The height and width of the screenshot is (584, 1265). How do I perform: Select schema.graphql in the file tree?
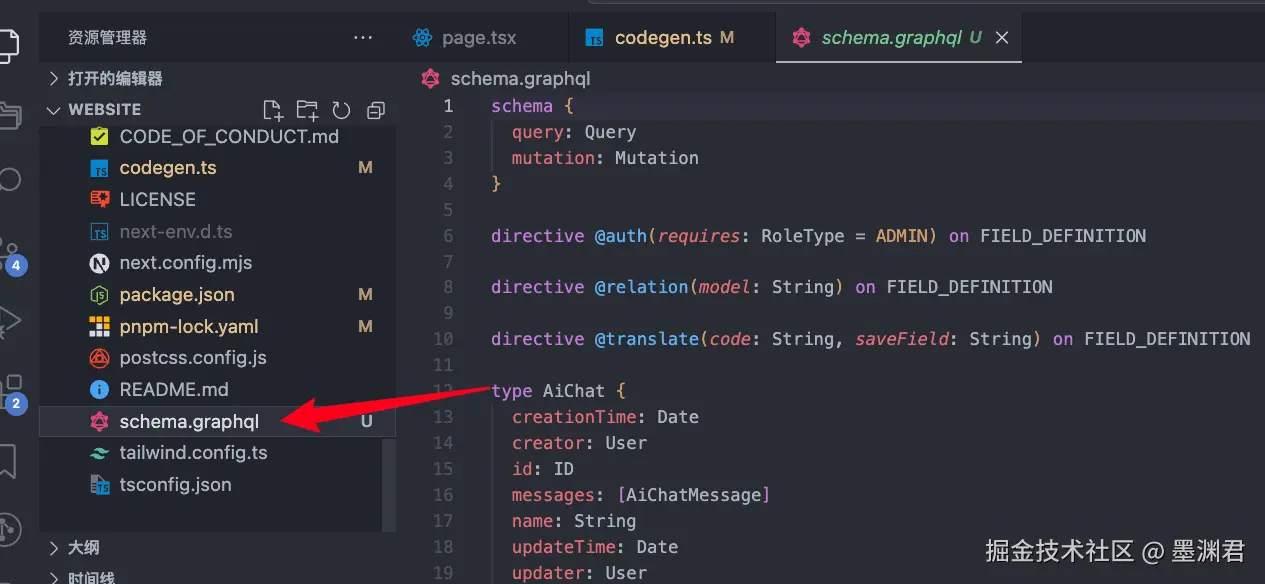(x=218, y=422)
